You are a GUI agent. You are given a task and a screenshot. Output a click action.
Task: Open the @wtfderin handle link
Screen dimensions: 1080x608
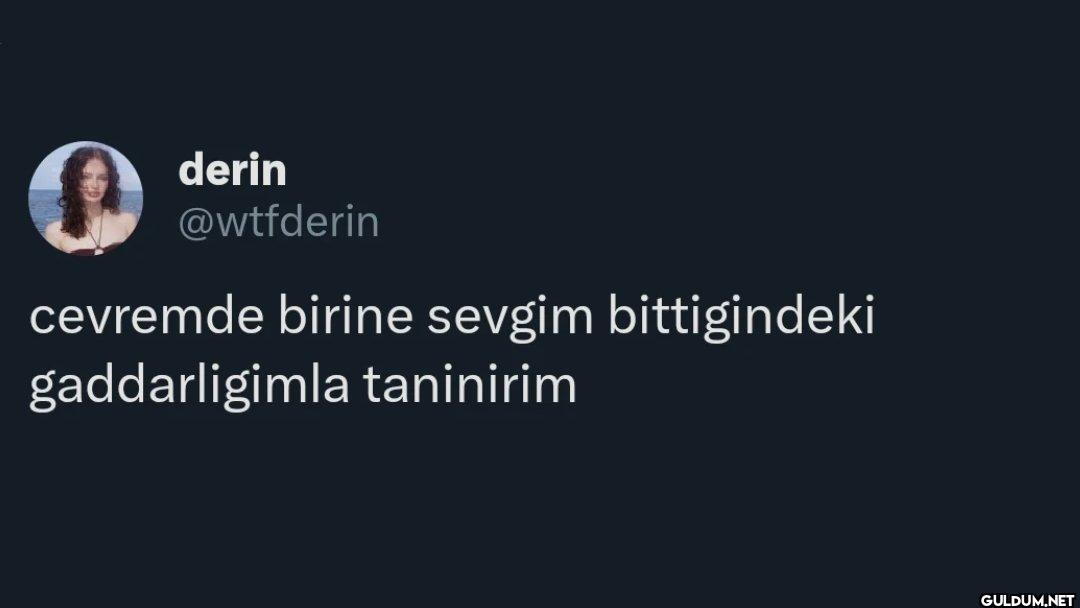pos(278,222)
